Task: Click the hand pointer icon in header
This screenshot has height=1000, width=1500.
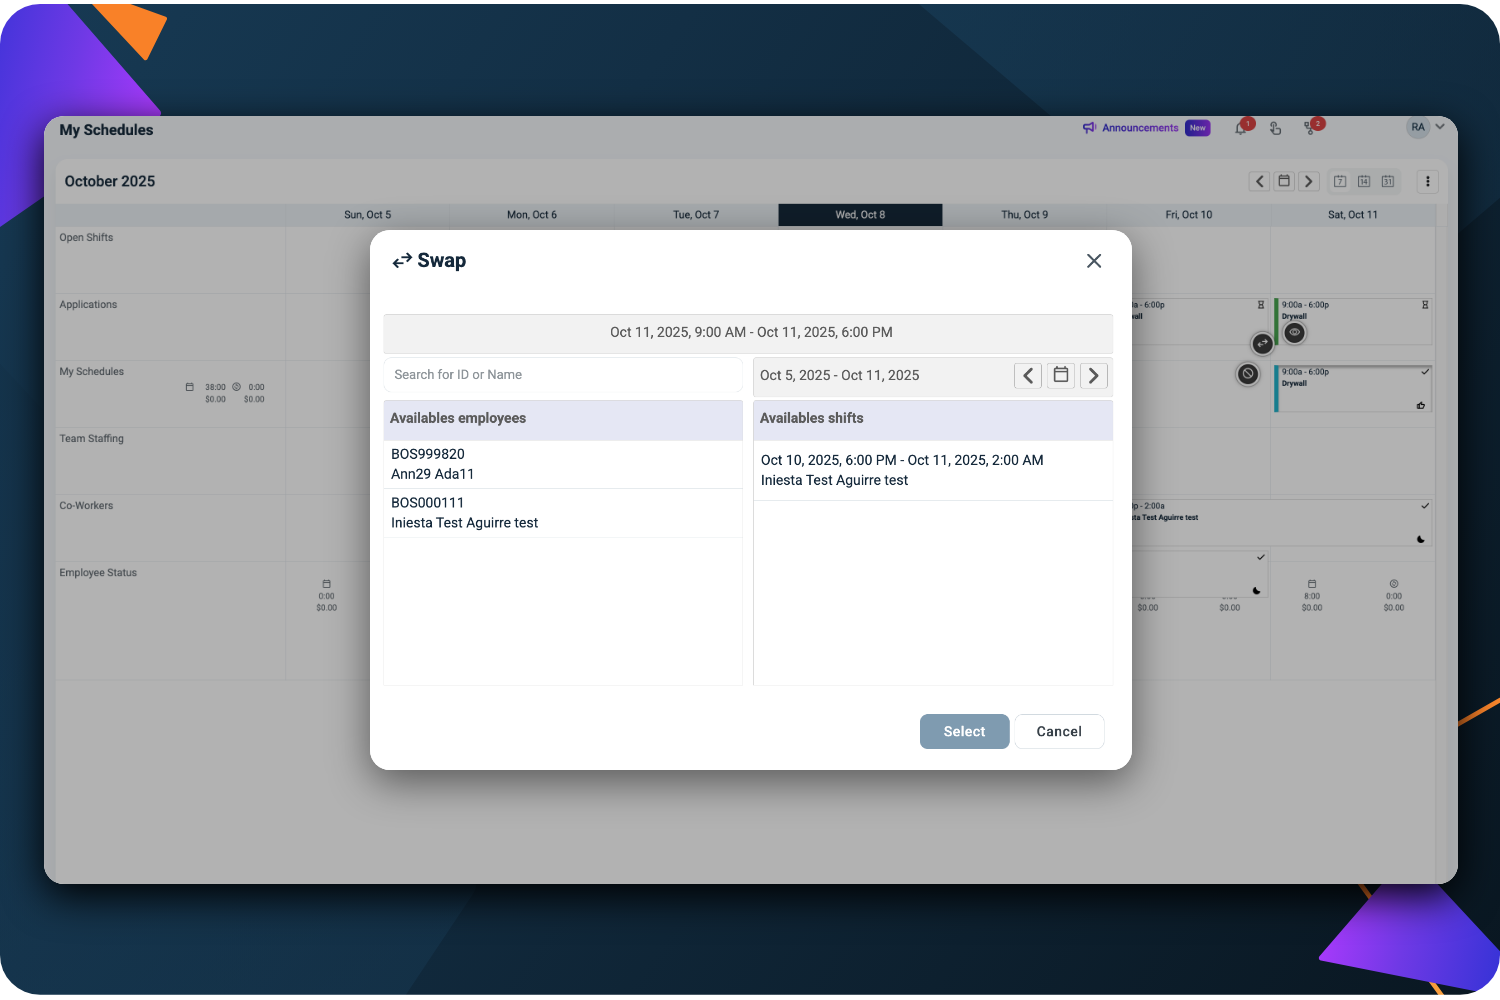Action: tap(1275, 128)
